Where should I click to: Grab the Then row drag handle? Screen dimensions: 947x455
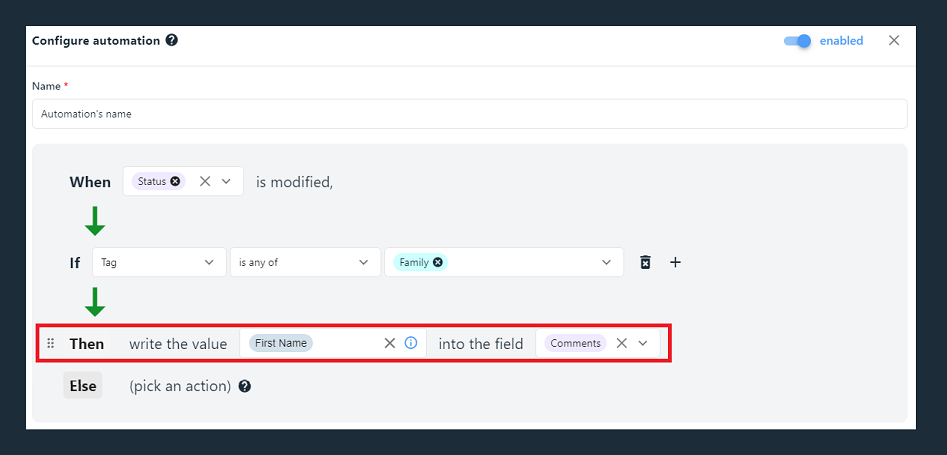(x=51, y=343)
